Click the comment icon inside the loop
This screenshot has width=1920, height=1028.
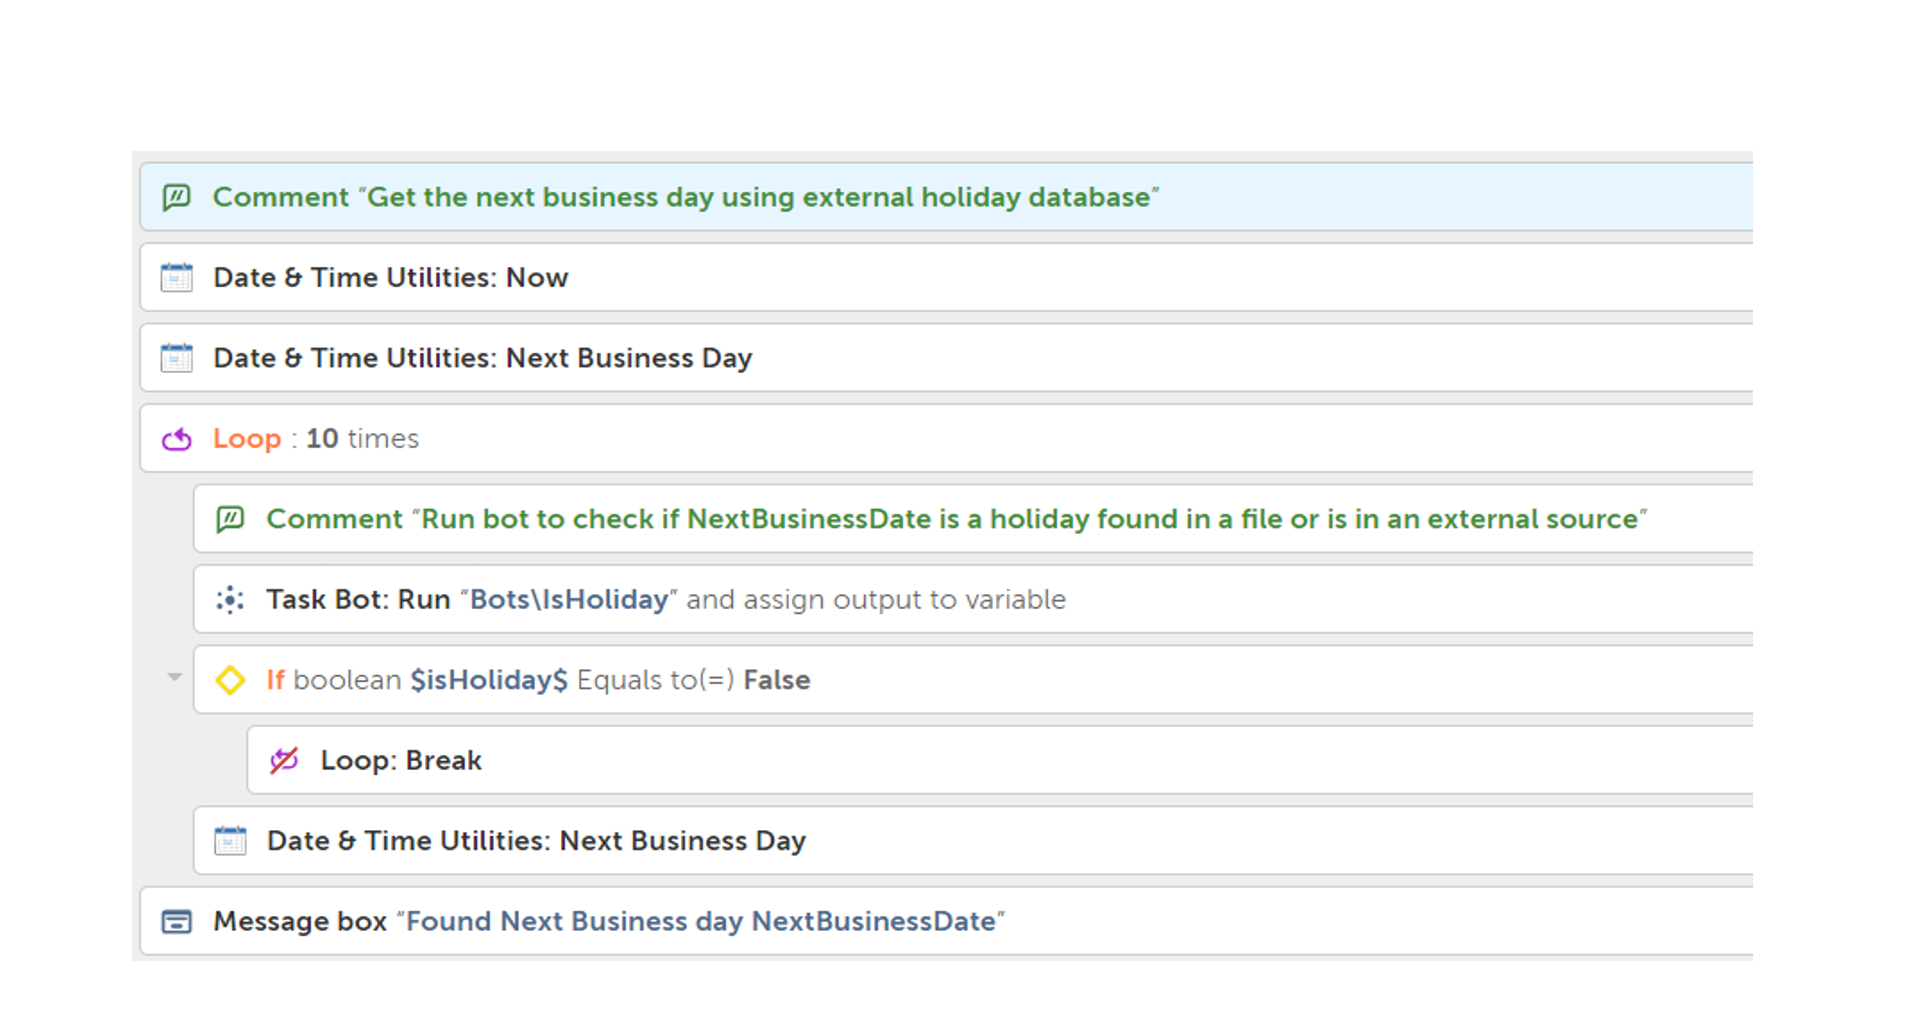[230, 519]
